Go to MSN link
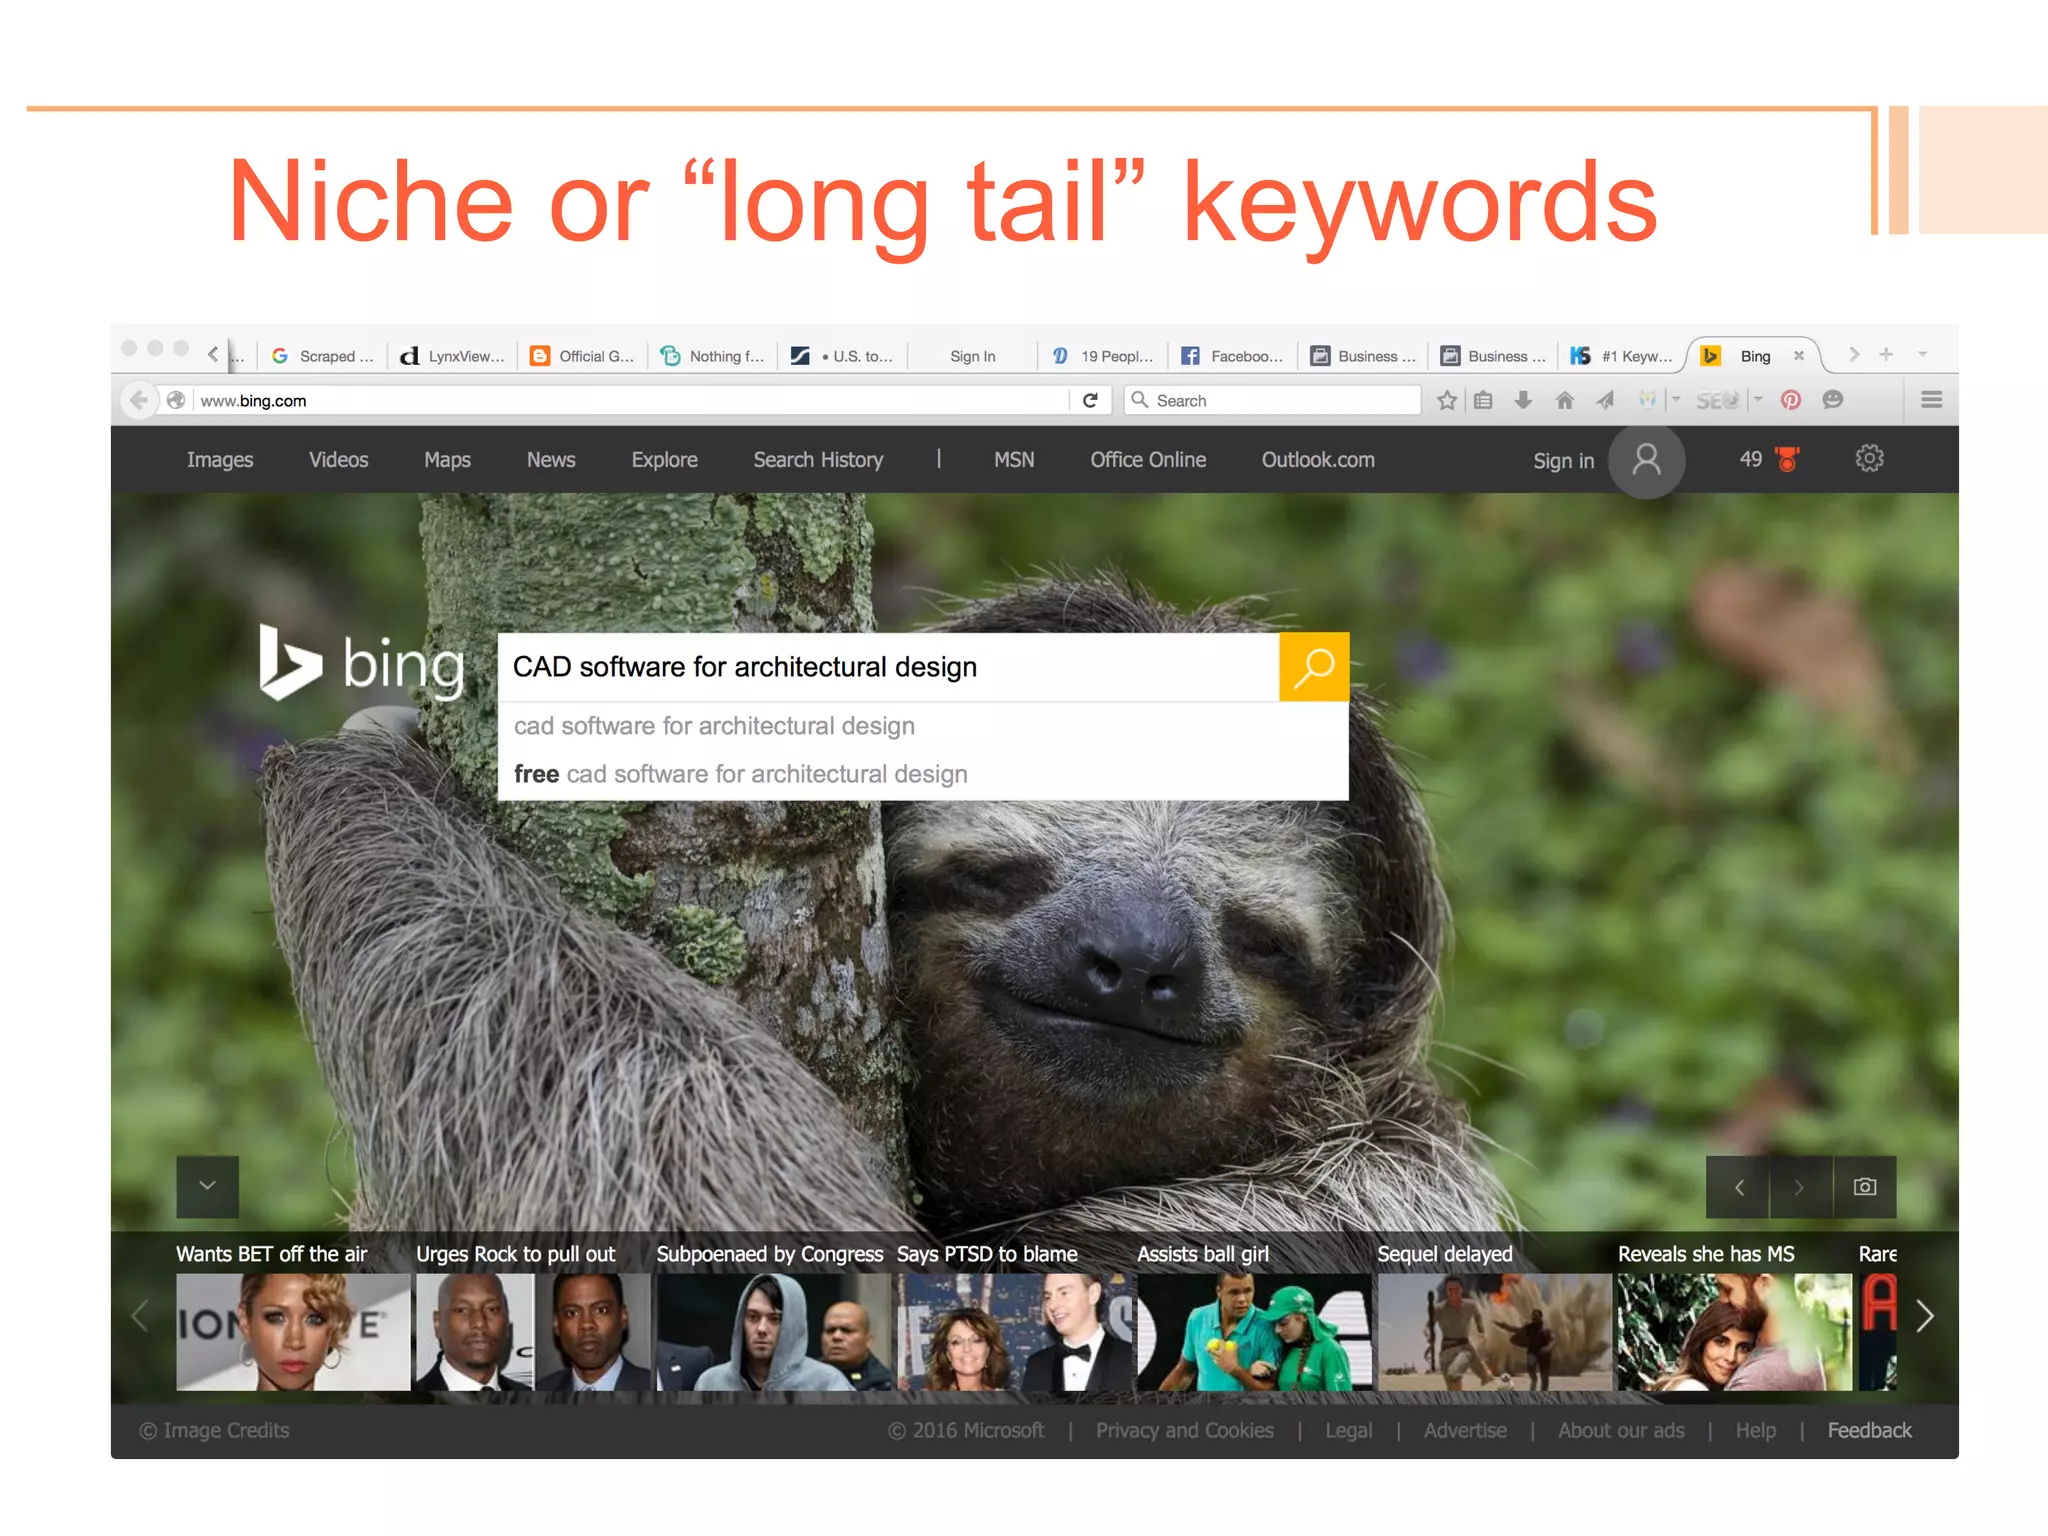Viewport: 2048px width, 1536px height. 1014,460
